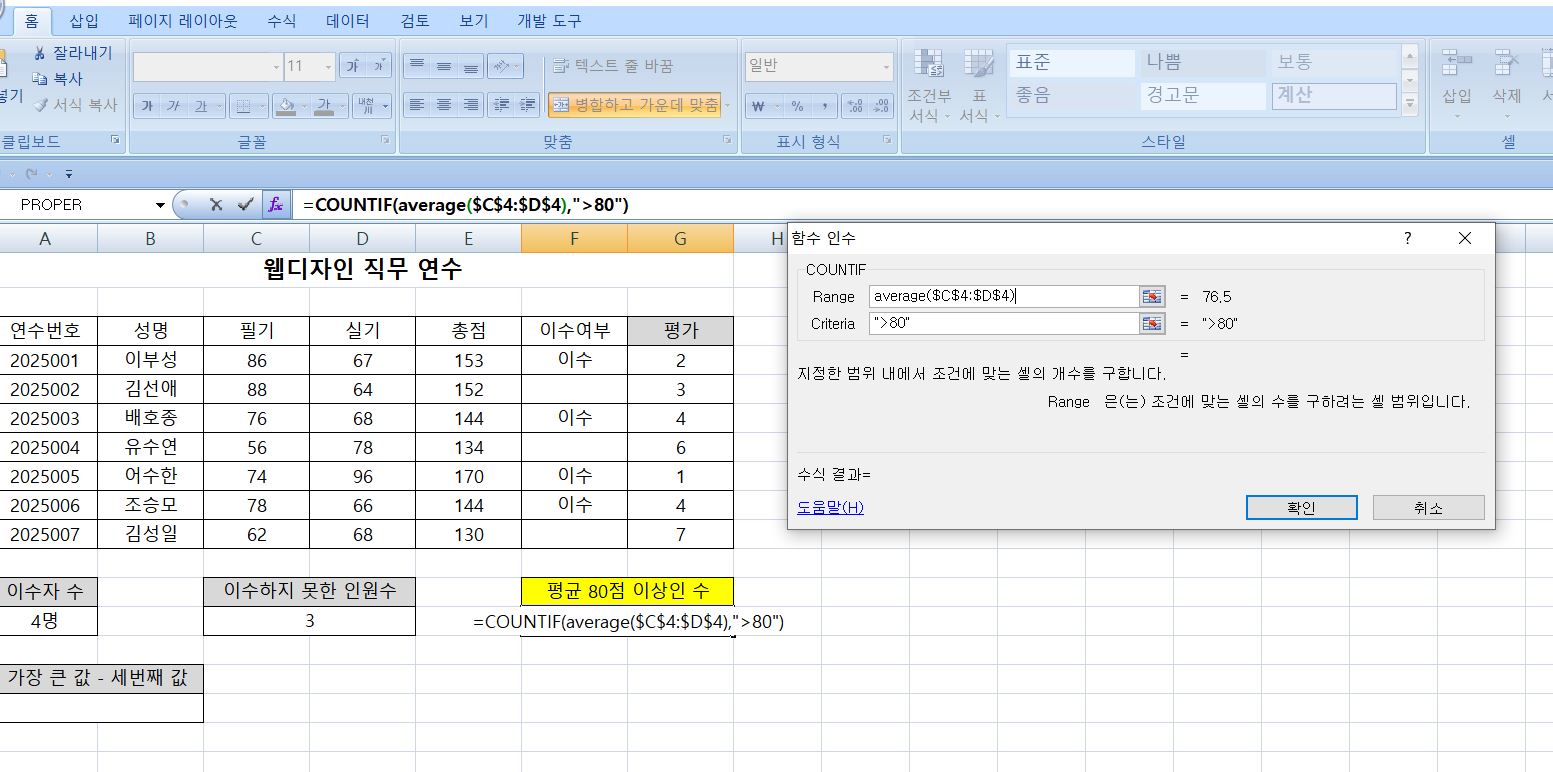
Task: Click the 잘라내기 cut scissors icon
Action: click(x=40, y=53)
